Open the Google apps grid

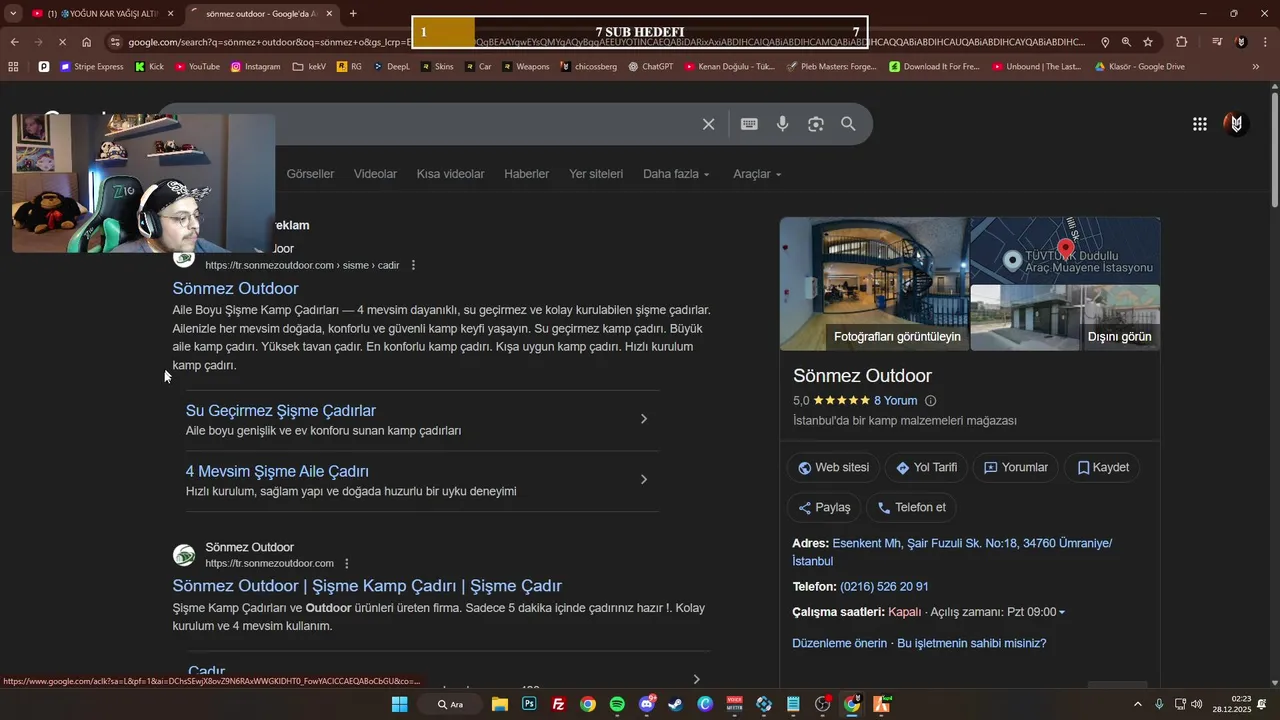[1199, 124]
